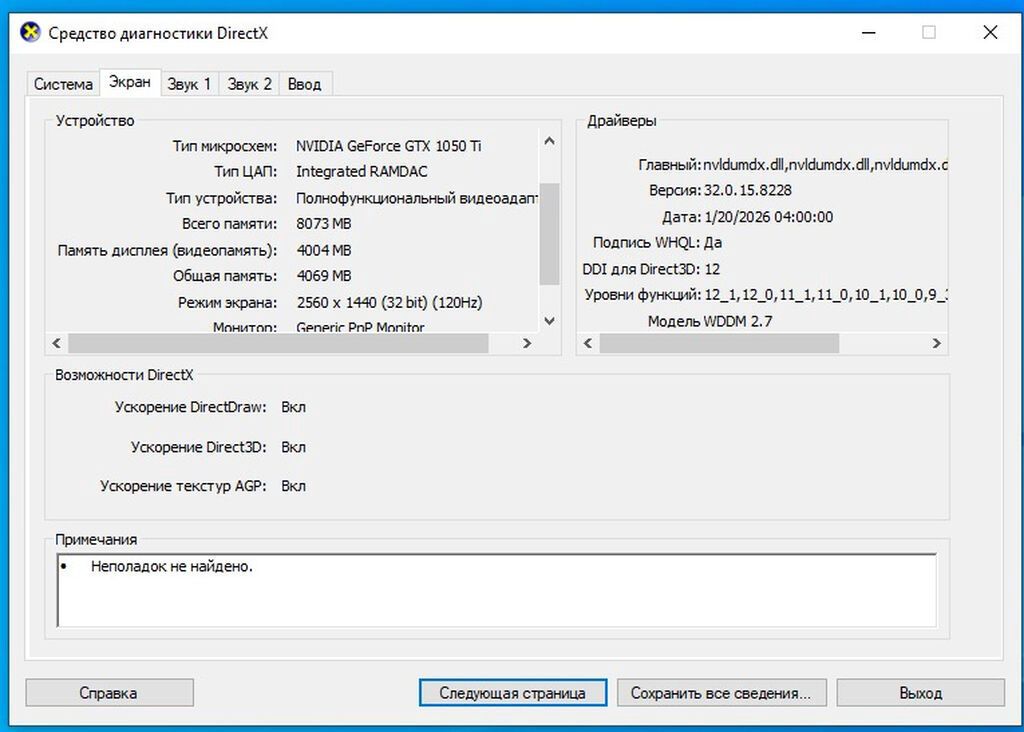Viewport: 1024px width, 732px height.
Task: Click the Устройство horizontal scrollbar thumb
Action: [x=278, y=343]
